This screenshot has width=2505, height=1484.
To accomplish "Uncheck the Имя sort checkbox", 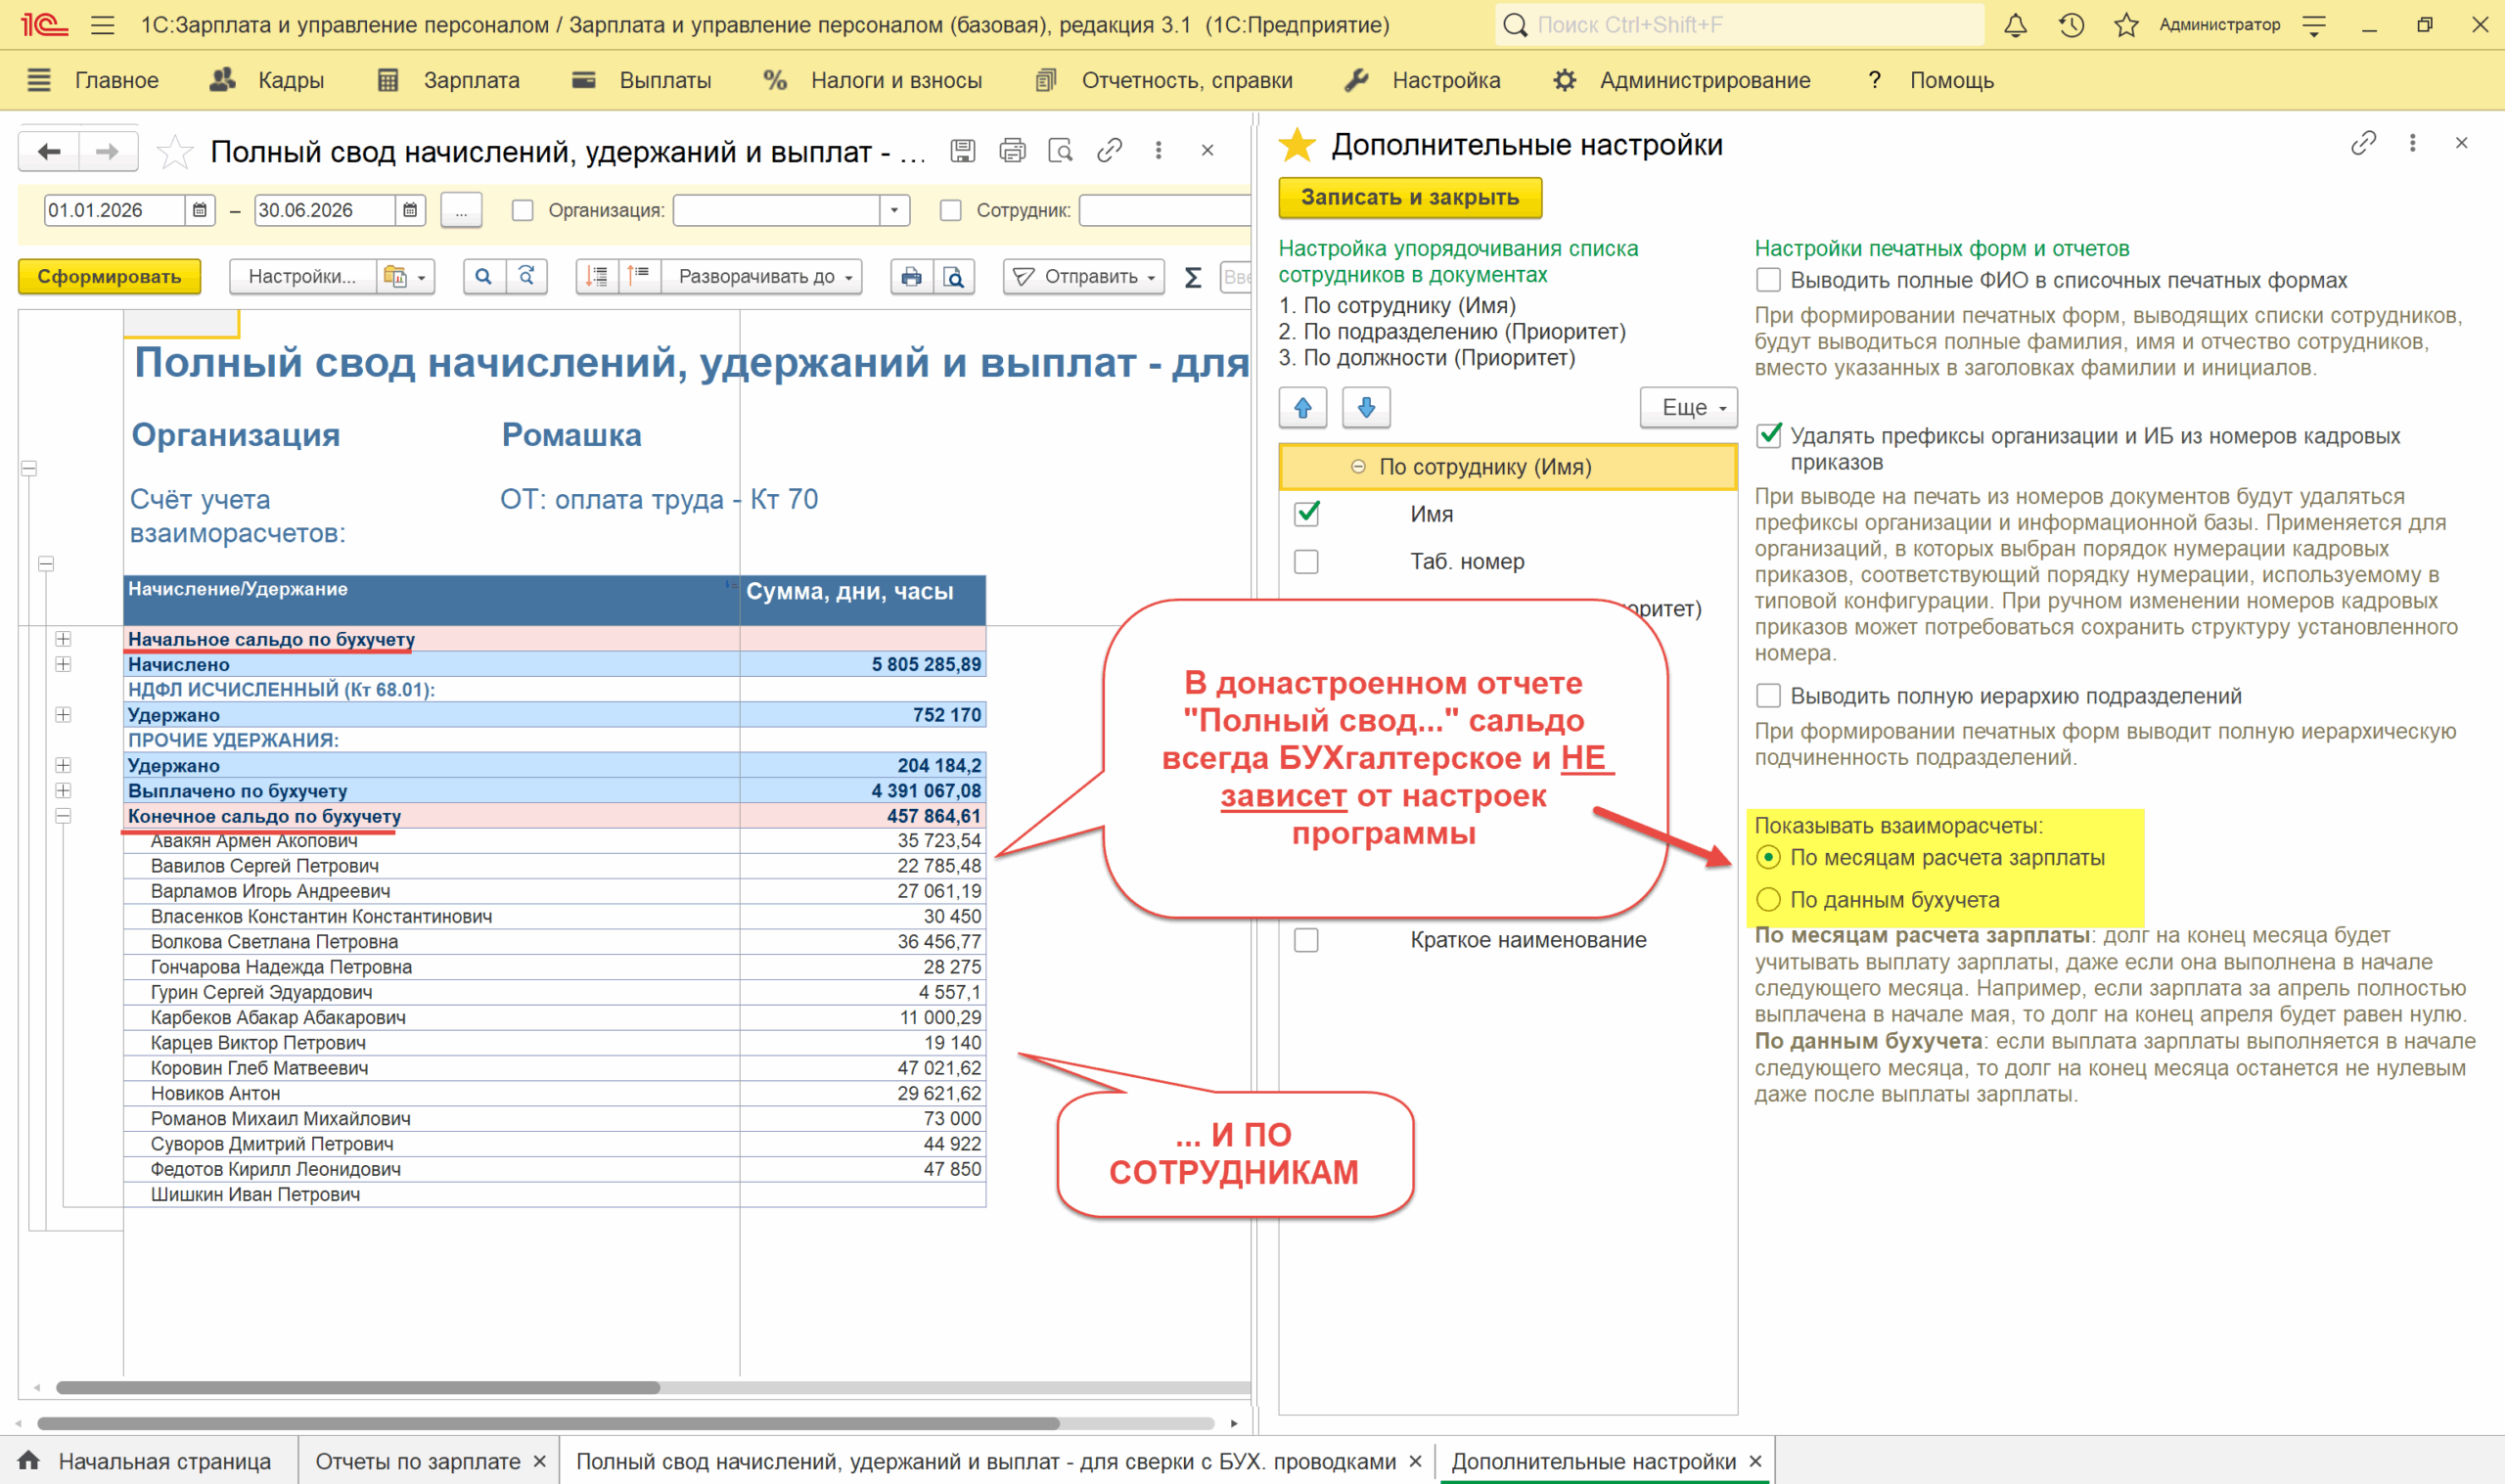I will (x=1306, y=514).
